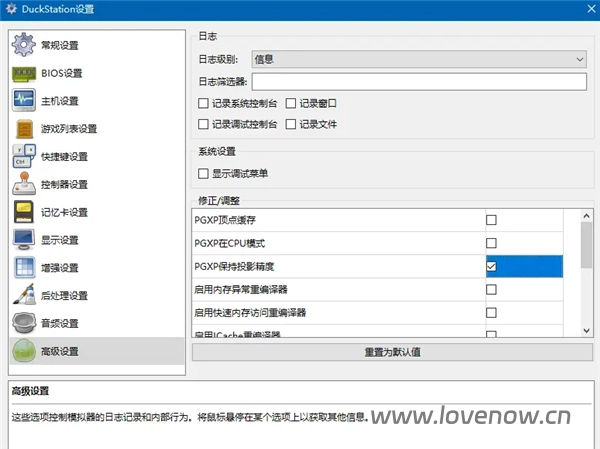
Task: Select the 显示设置 display icon
Action: pyautogui.click(x=24, y=240)
